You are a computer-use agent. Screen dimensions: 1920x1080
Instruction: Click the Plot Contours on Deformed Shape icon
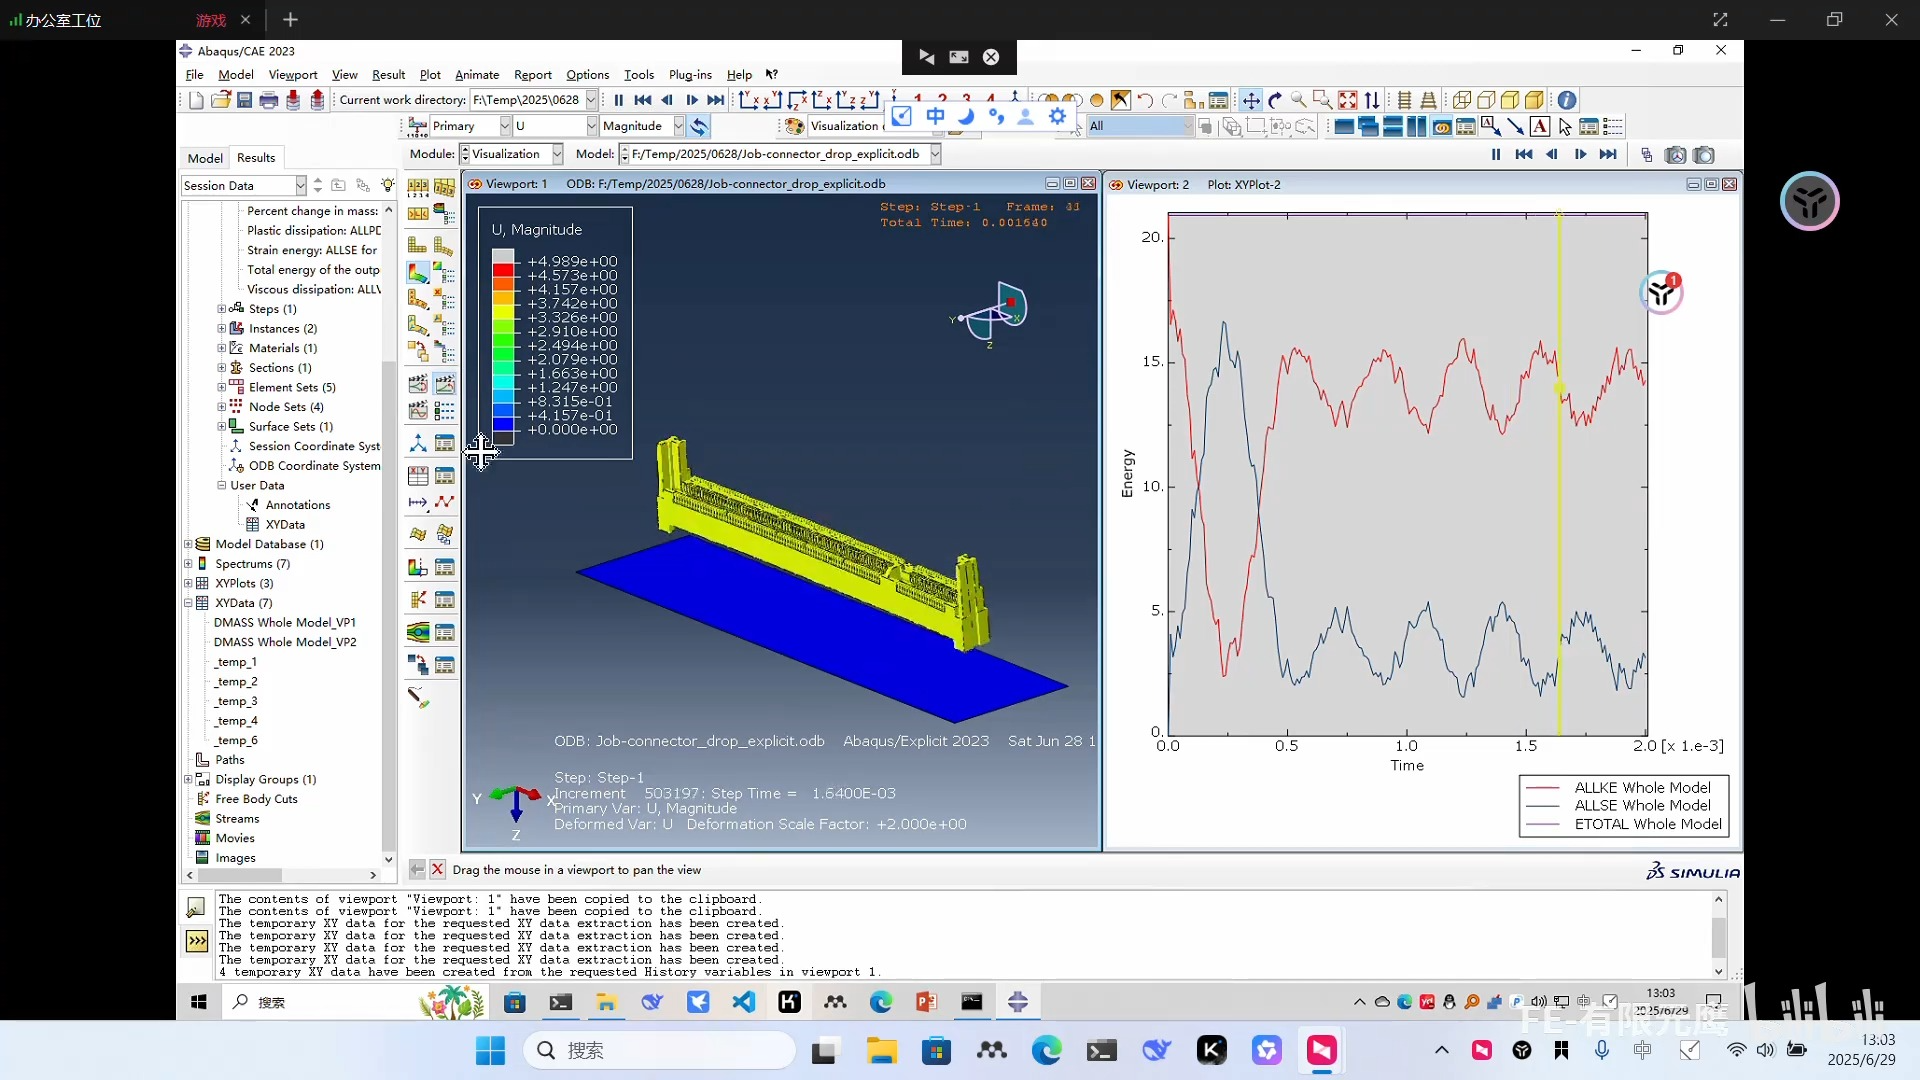pyautogui.click(x=418, y=273)
